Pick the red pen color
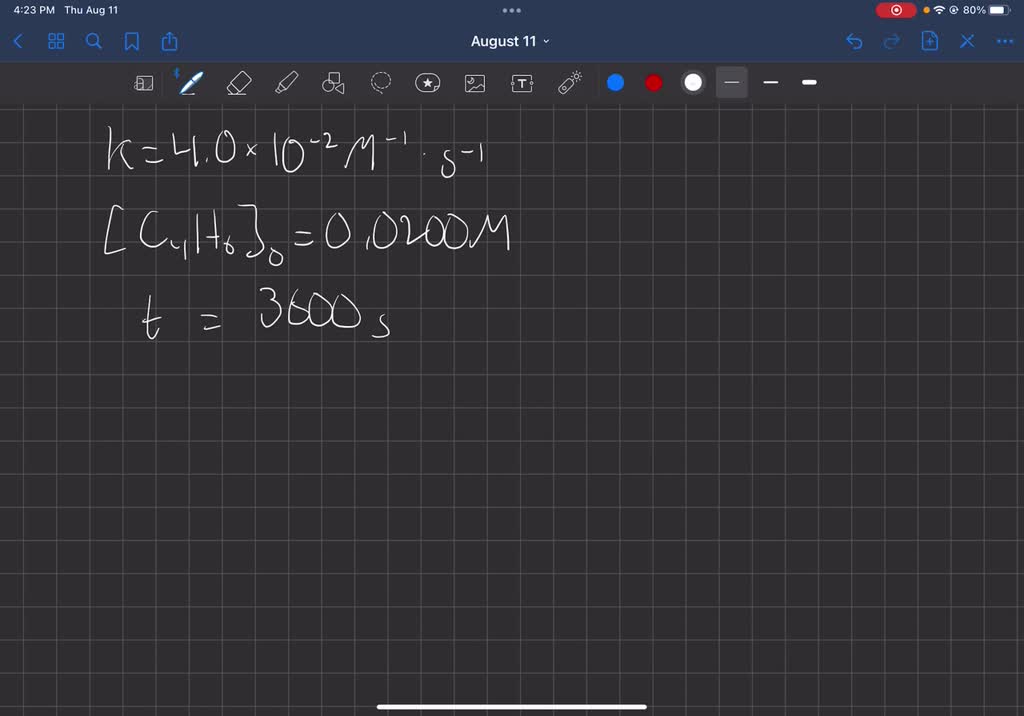 tap(654, 83)
